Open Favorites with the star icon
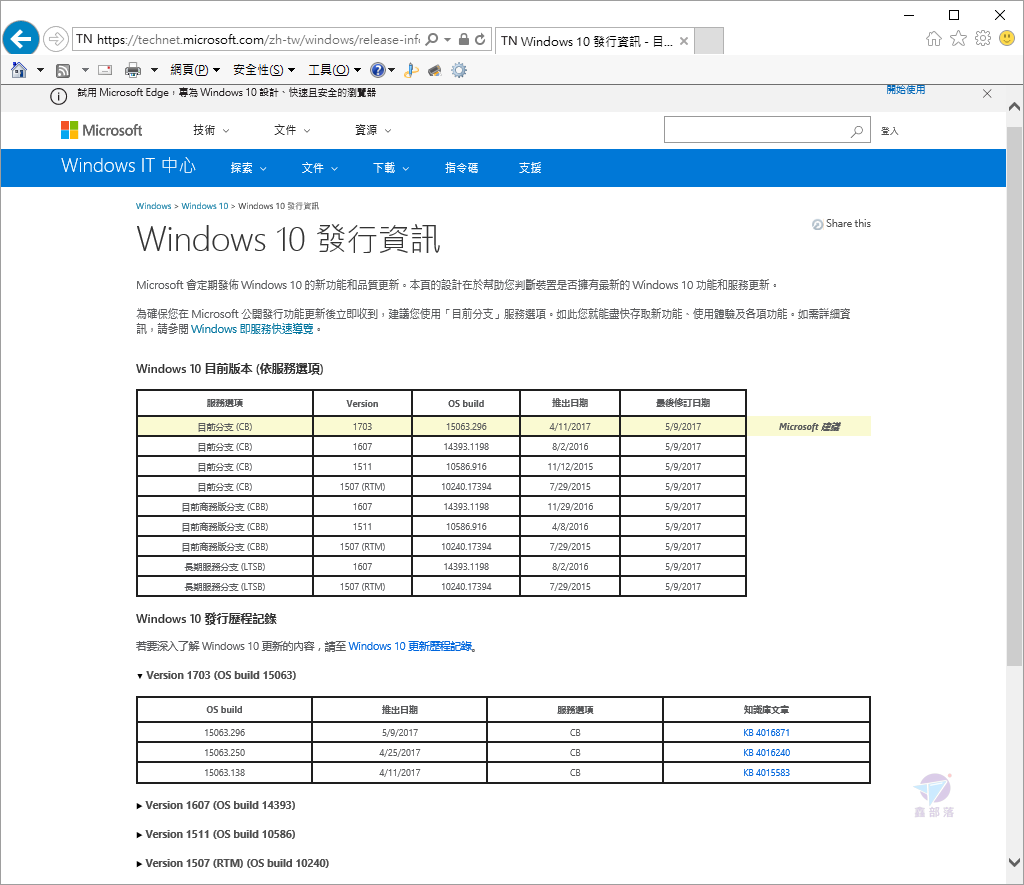 point(958,39)
